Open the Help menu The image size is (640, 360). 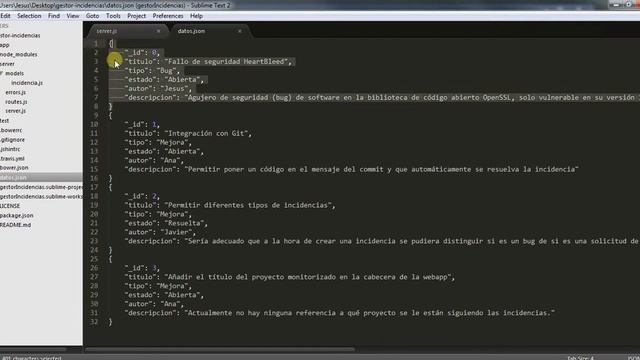(x=196, y=16)
